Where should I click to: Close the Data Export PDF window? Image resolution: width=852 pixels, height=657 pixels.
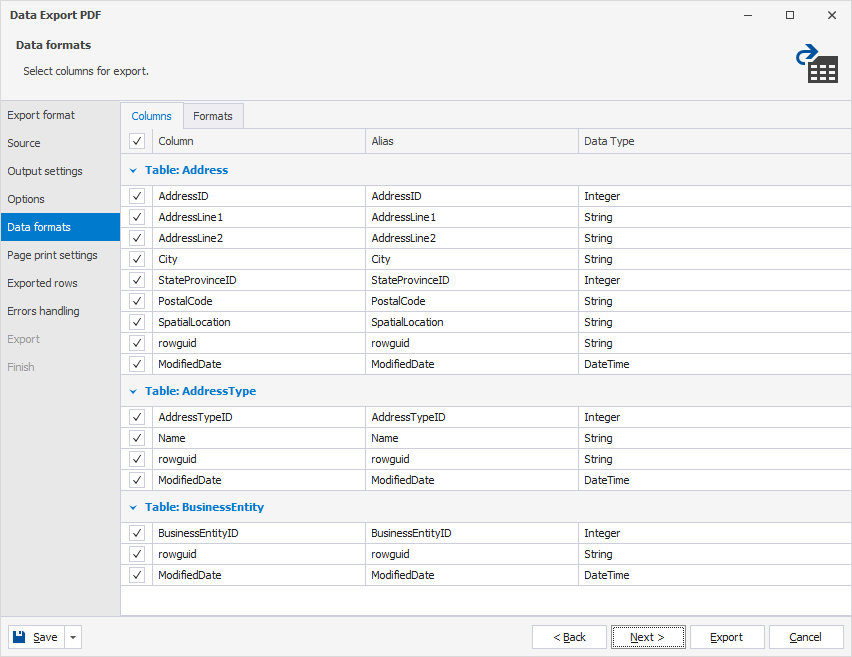point(832,15)
